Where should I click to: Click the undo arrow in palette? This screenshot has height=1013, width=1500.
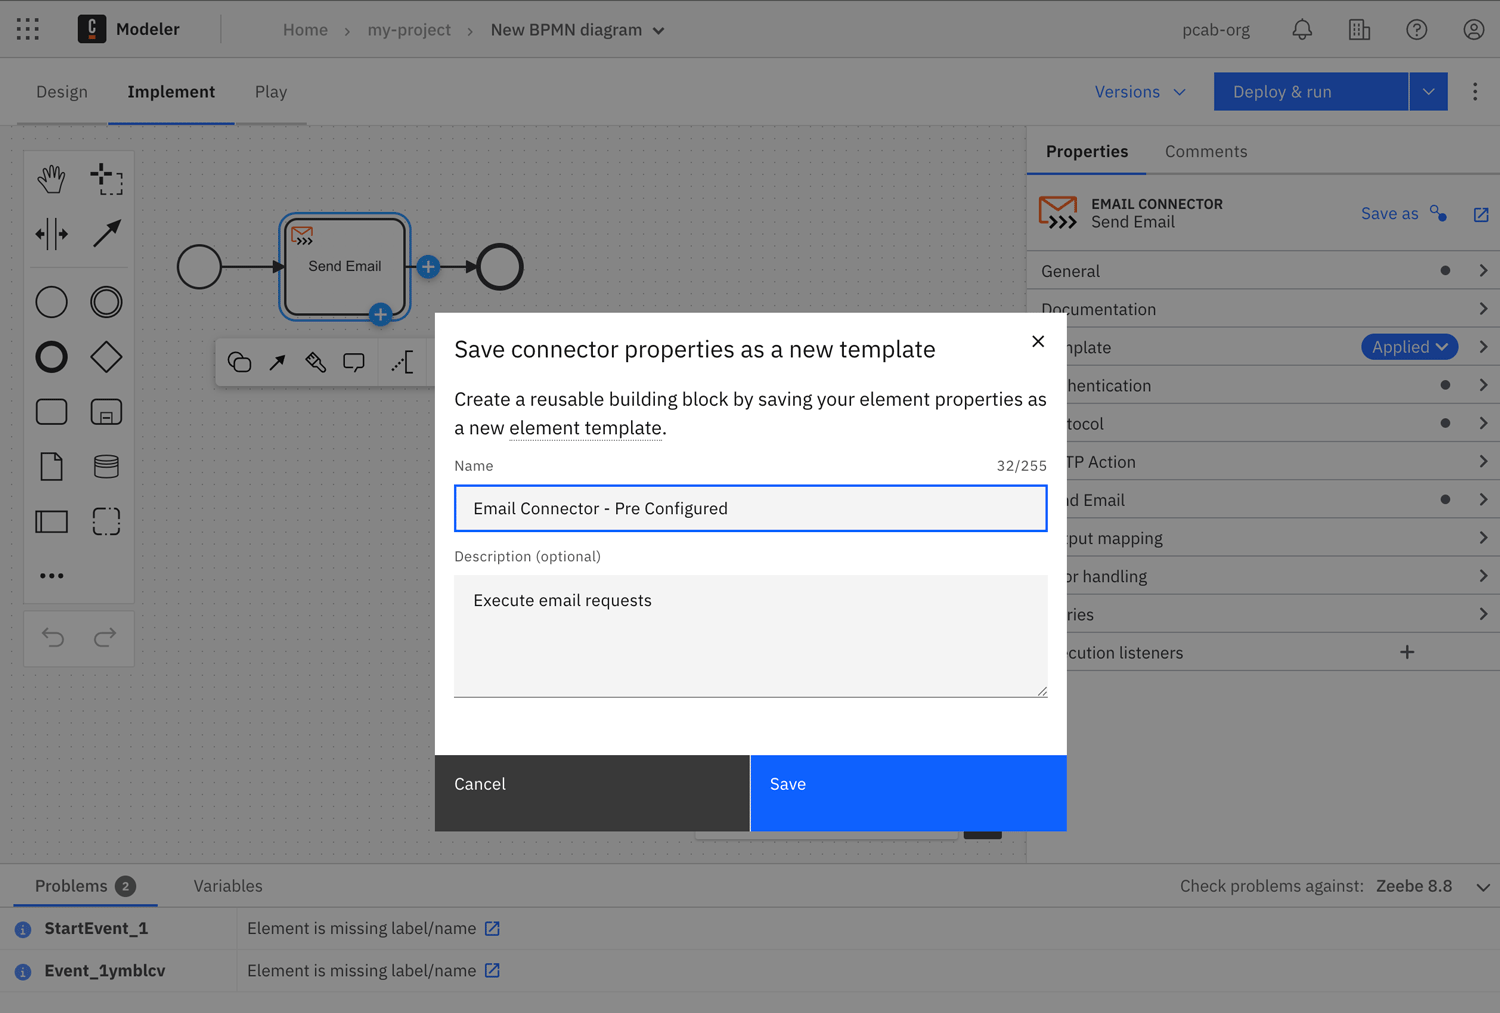[53, 637]
